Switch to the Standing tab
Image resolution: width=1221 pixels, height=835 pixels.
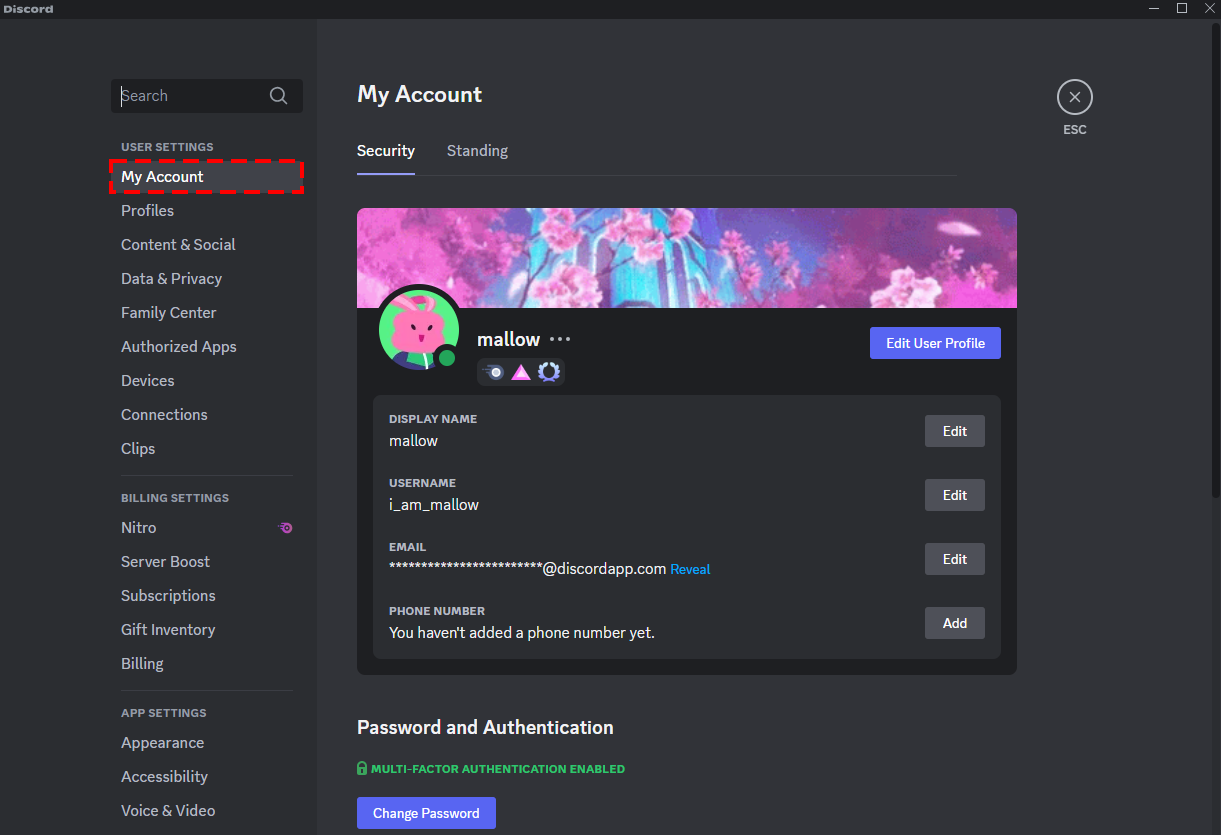coord(477,150)
